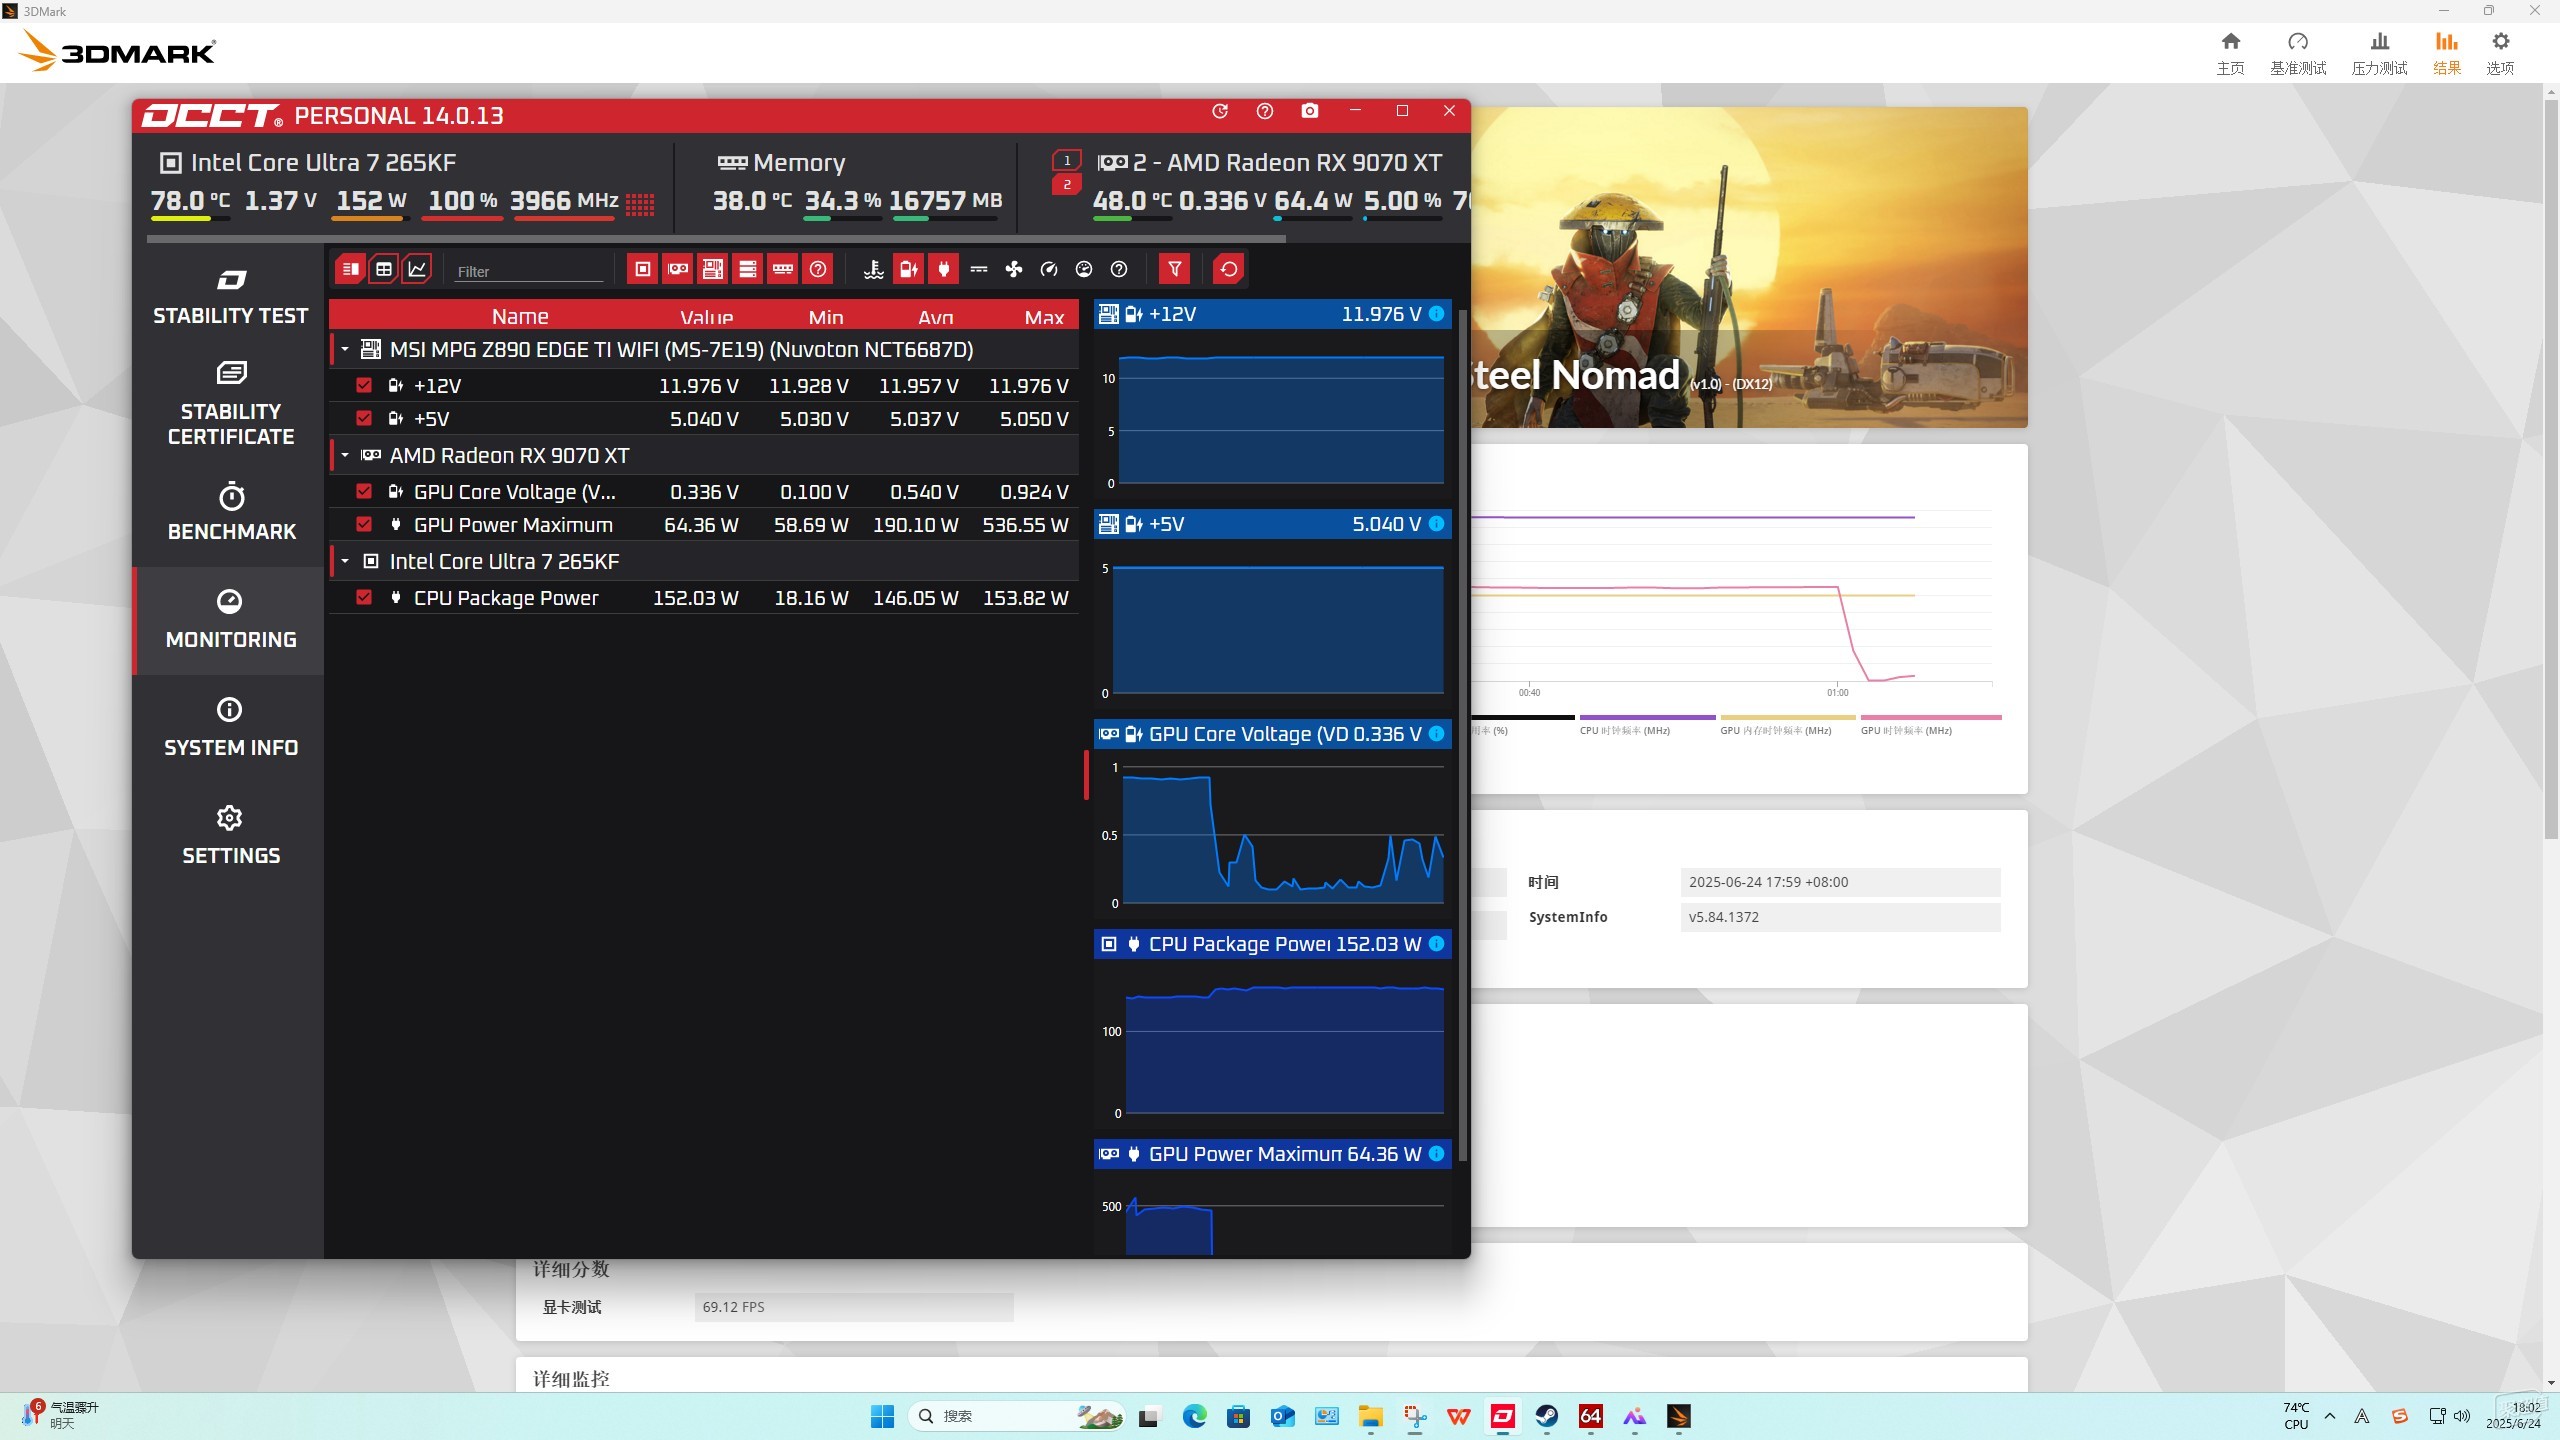Screen dimensions: 2560x1440
Task: Toggle the storage sensor filter icon
Action: [x=748, y=269]
